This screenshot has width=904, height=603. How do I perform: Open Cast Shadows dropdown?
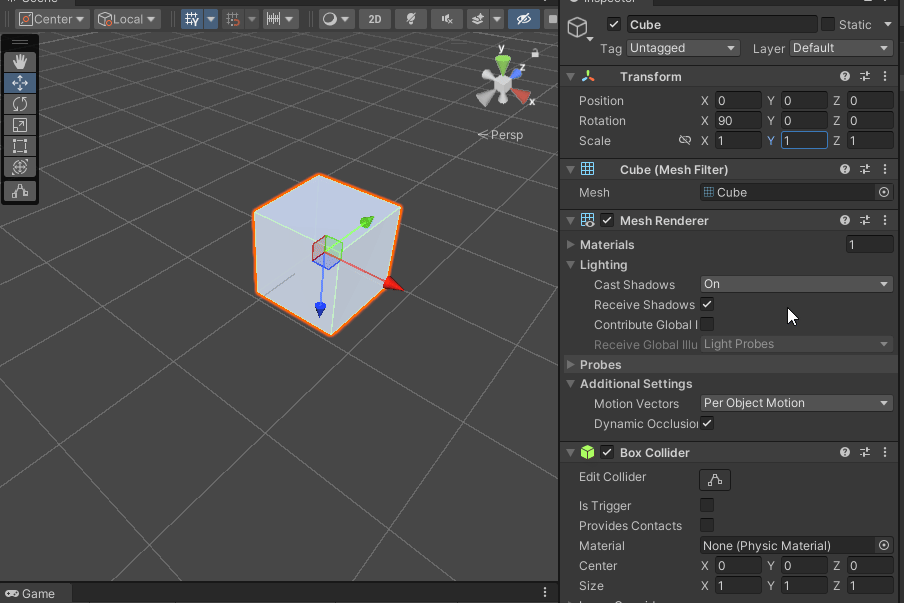(796, 284)
